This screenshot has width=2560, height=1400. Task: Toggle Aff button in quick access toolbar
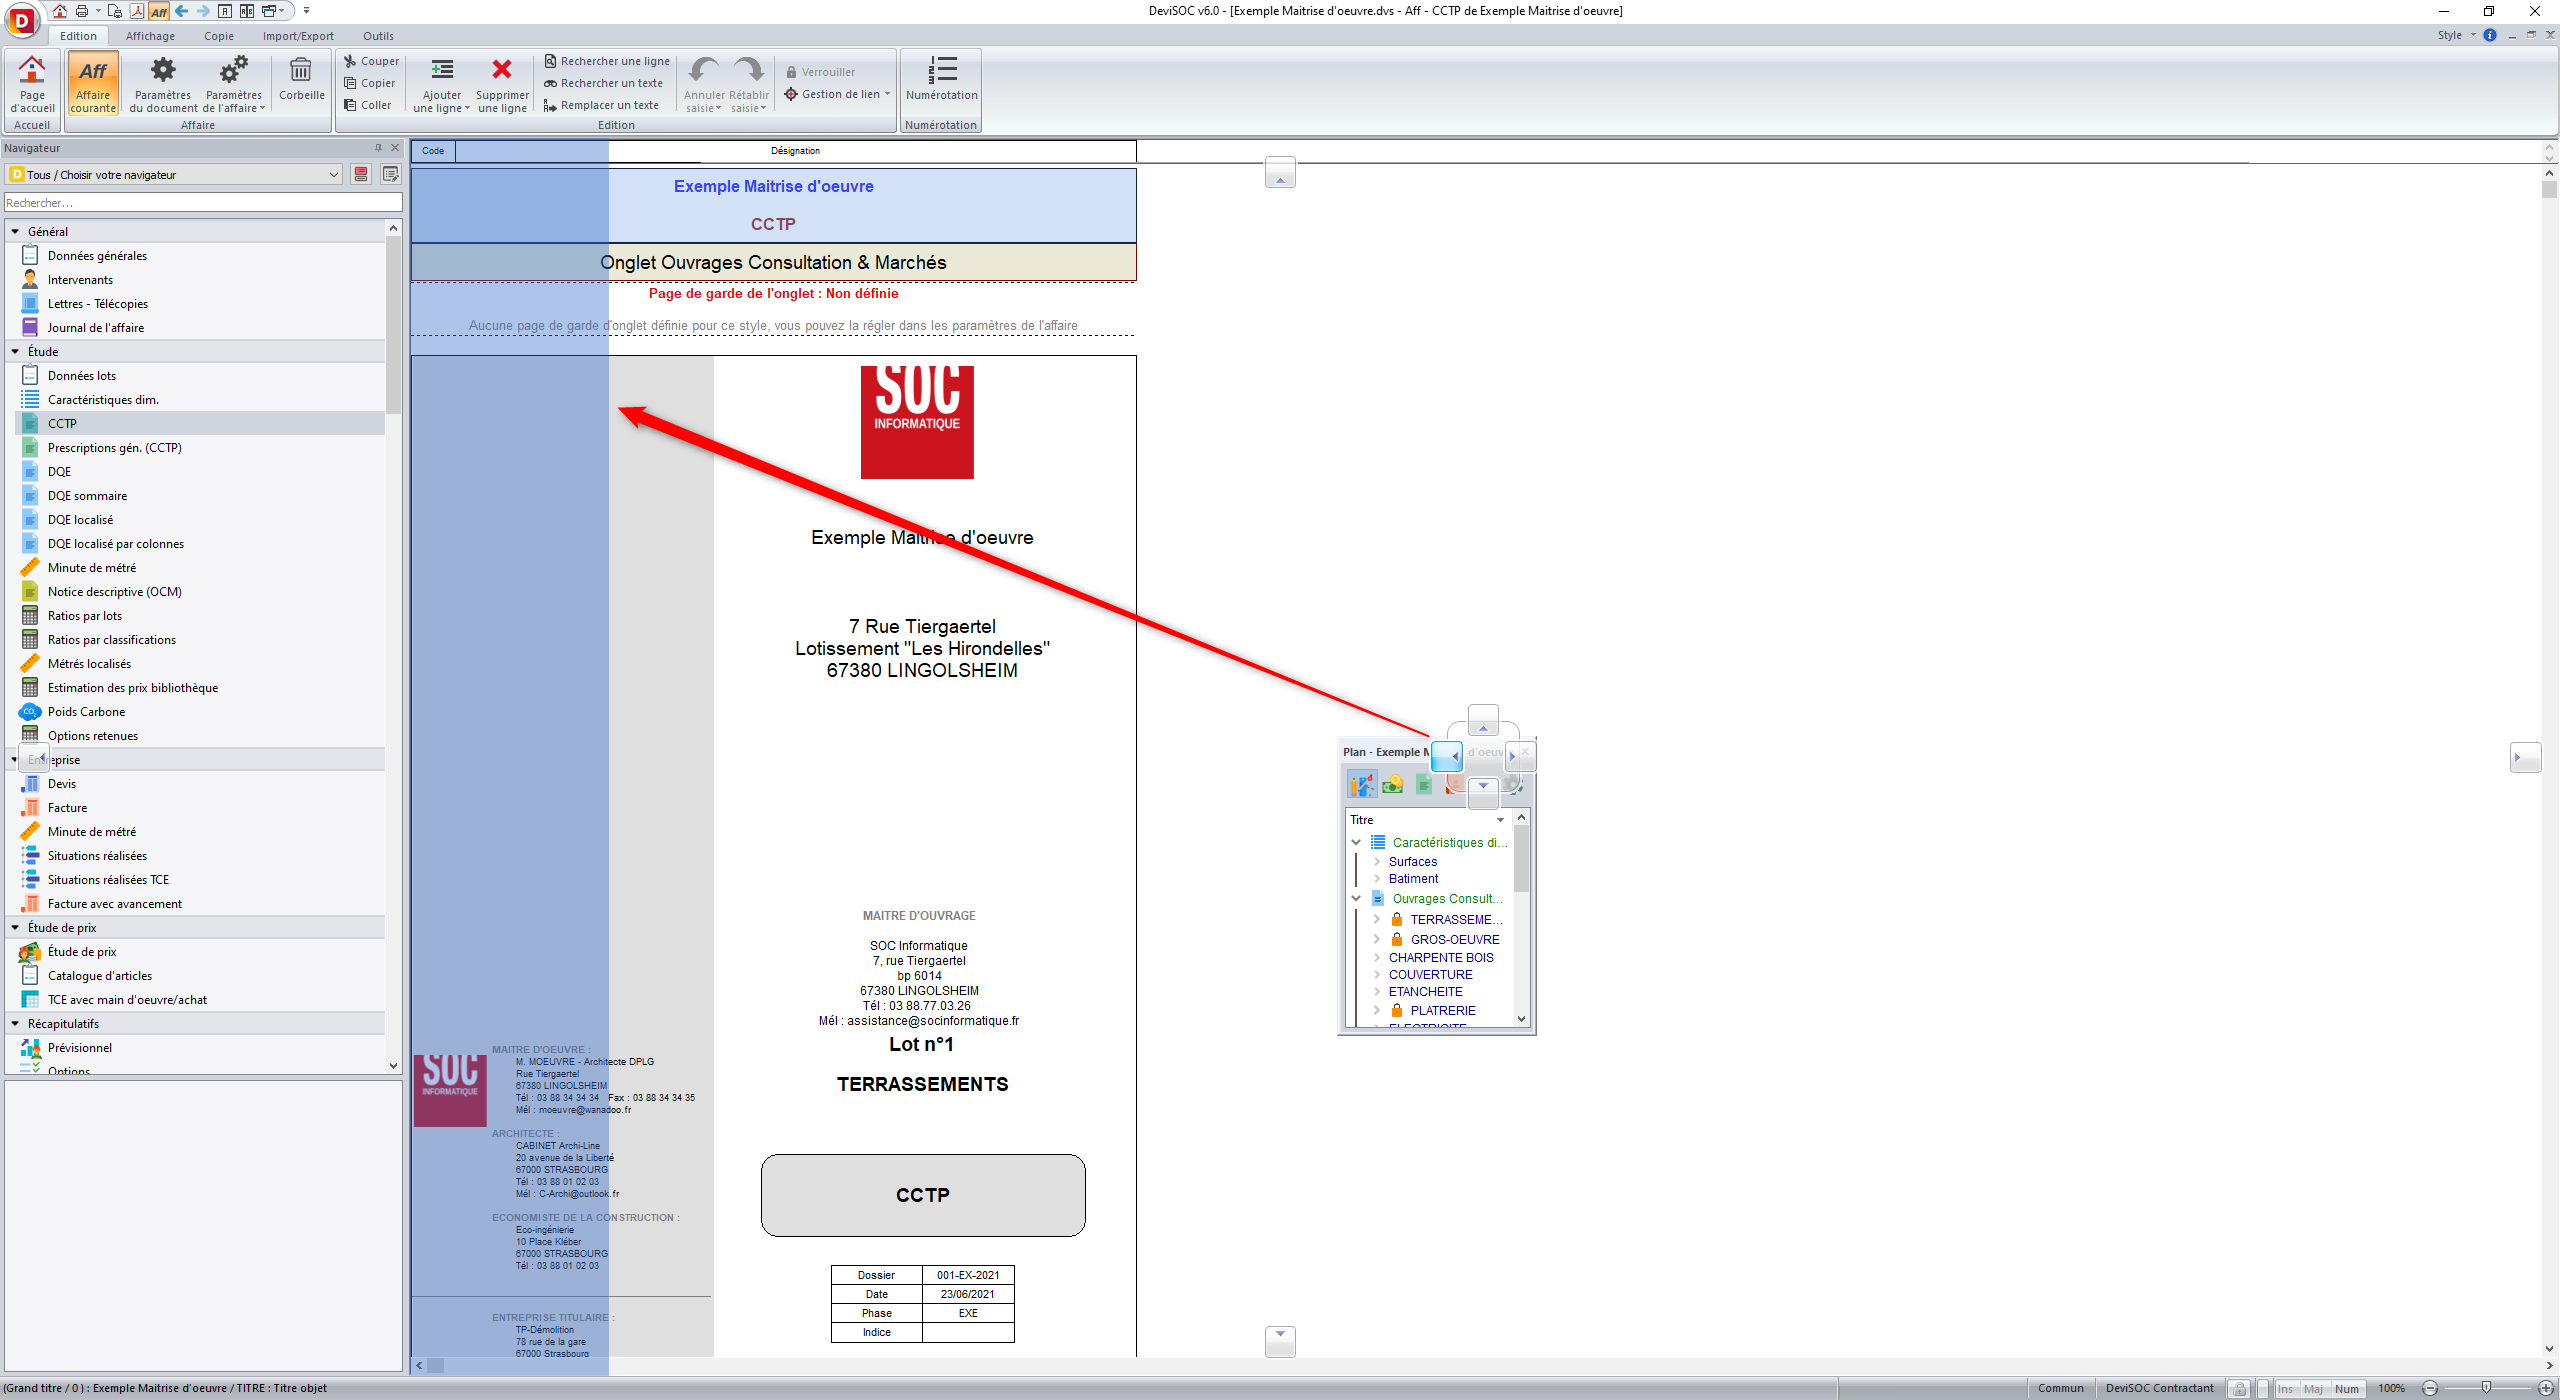point(159,11)
